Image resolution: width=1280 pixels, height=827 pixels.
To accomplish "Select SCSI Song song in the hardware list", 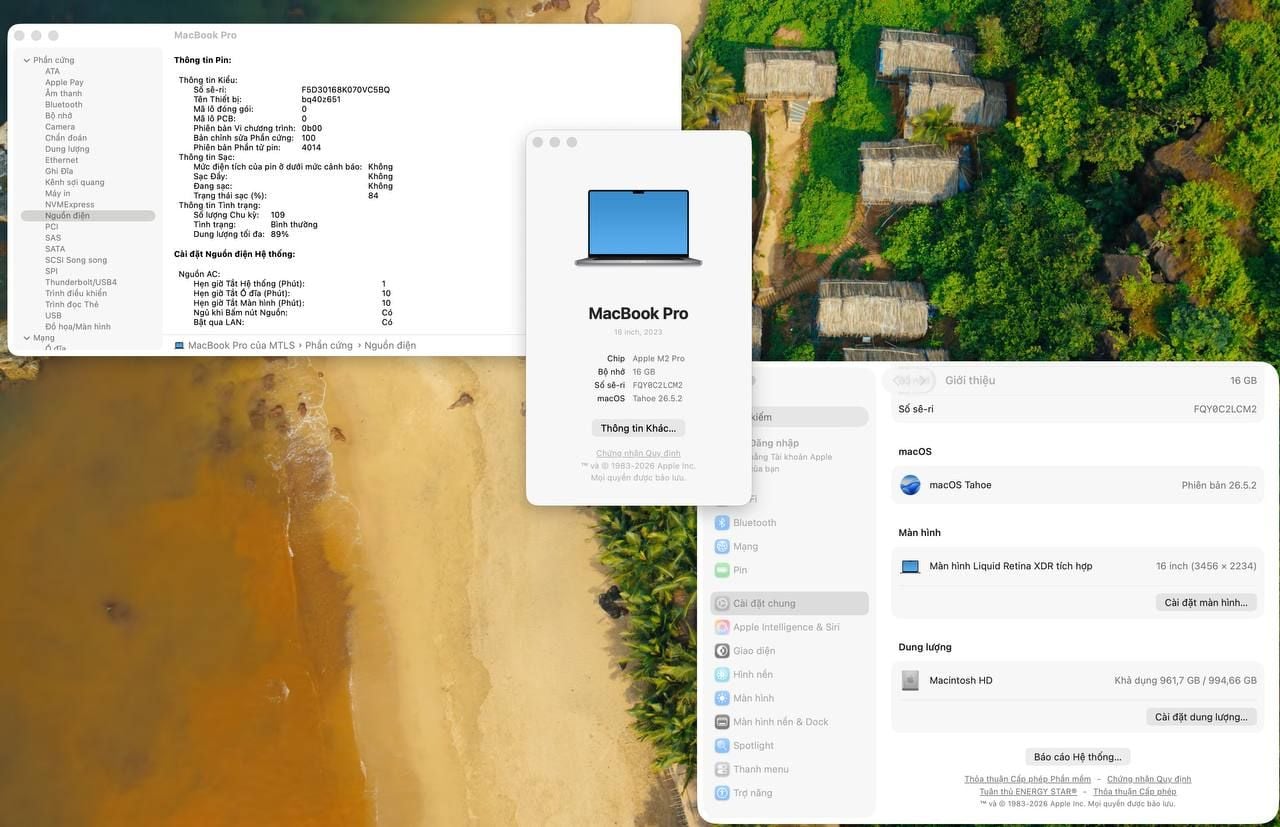I will 76,260.
